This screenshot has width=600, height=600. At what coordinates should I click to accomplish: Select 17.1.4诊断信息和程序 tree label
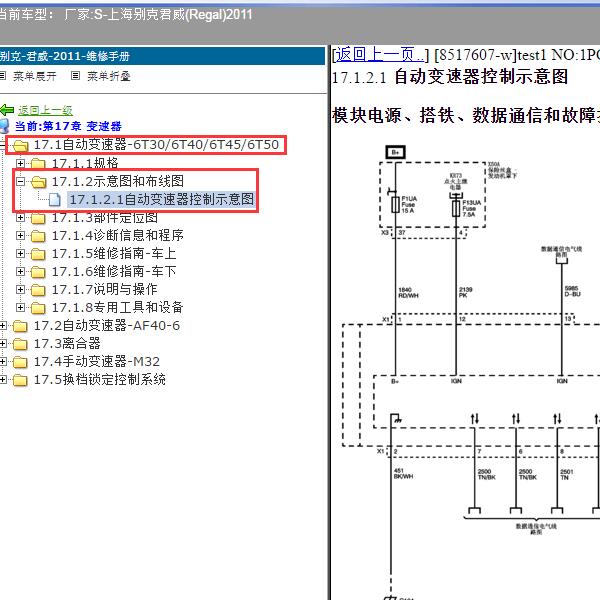117,235
